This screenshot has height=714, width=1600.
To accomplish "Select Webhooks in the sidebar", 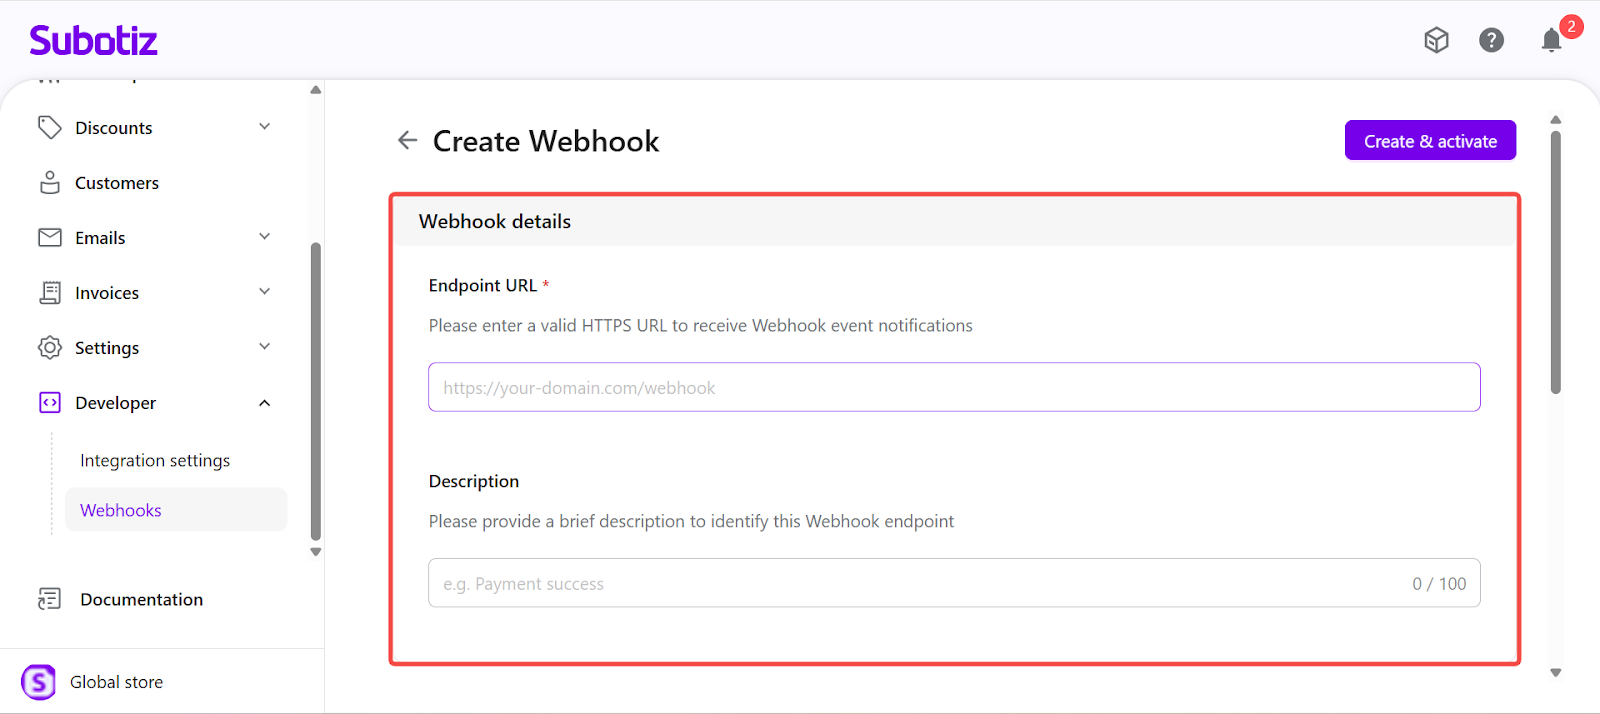I will (121, 510).
